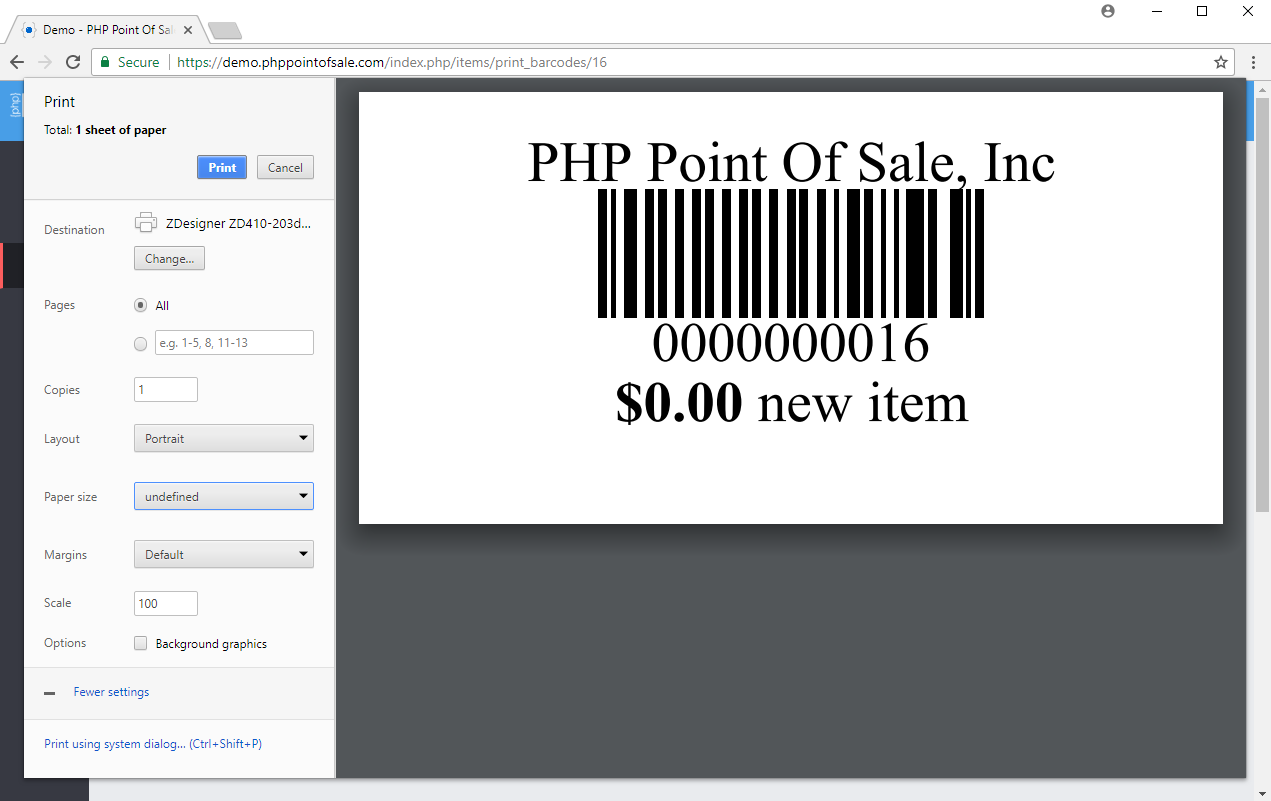Enable the Background graphics checkbox
The image size is (1271, 801).
click(141, 644)
